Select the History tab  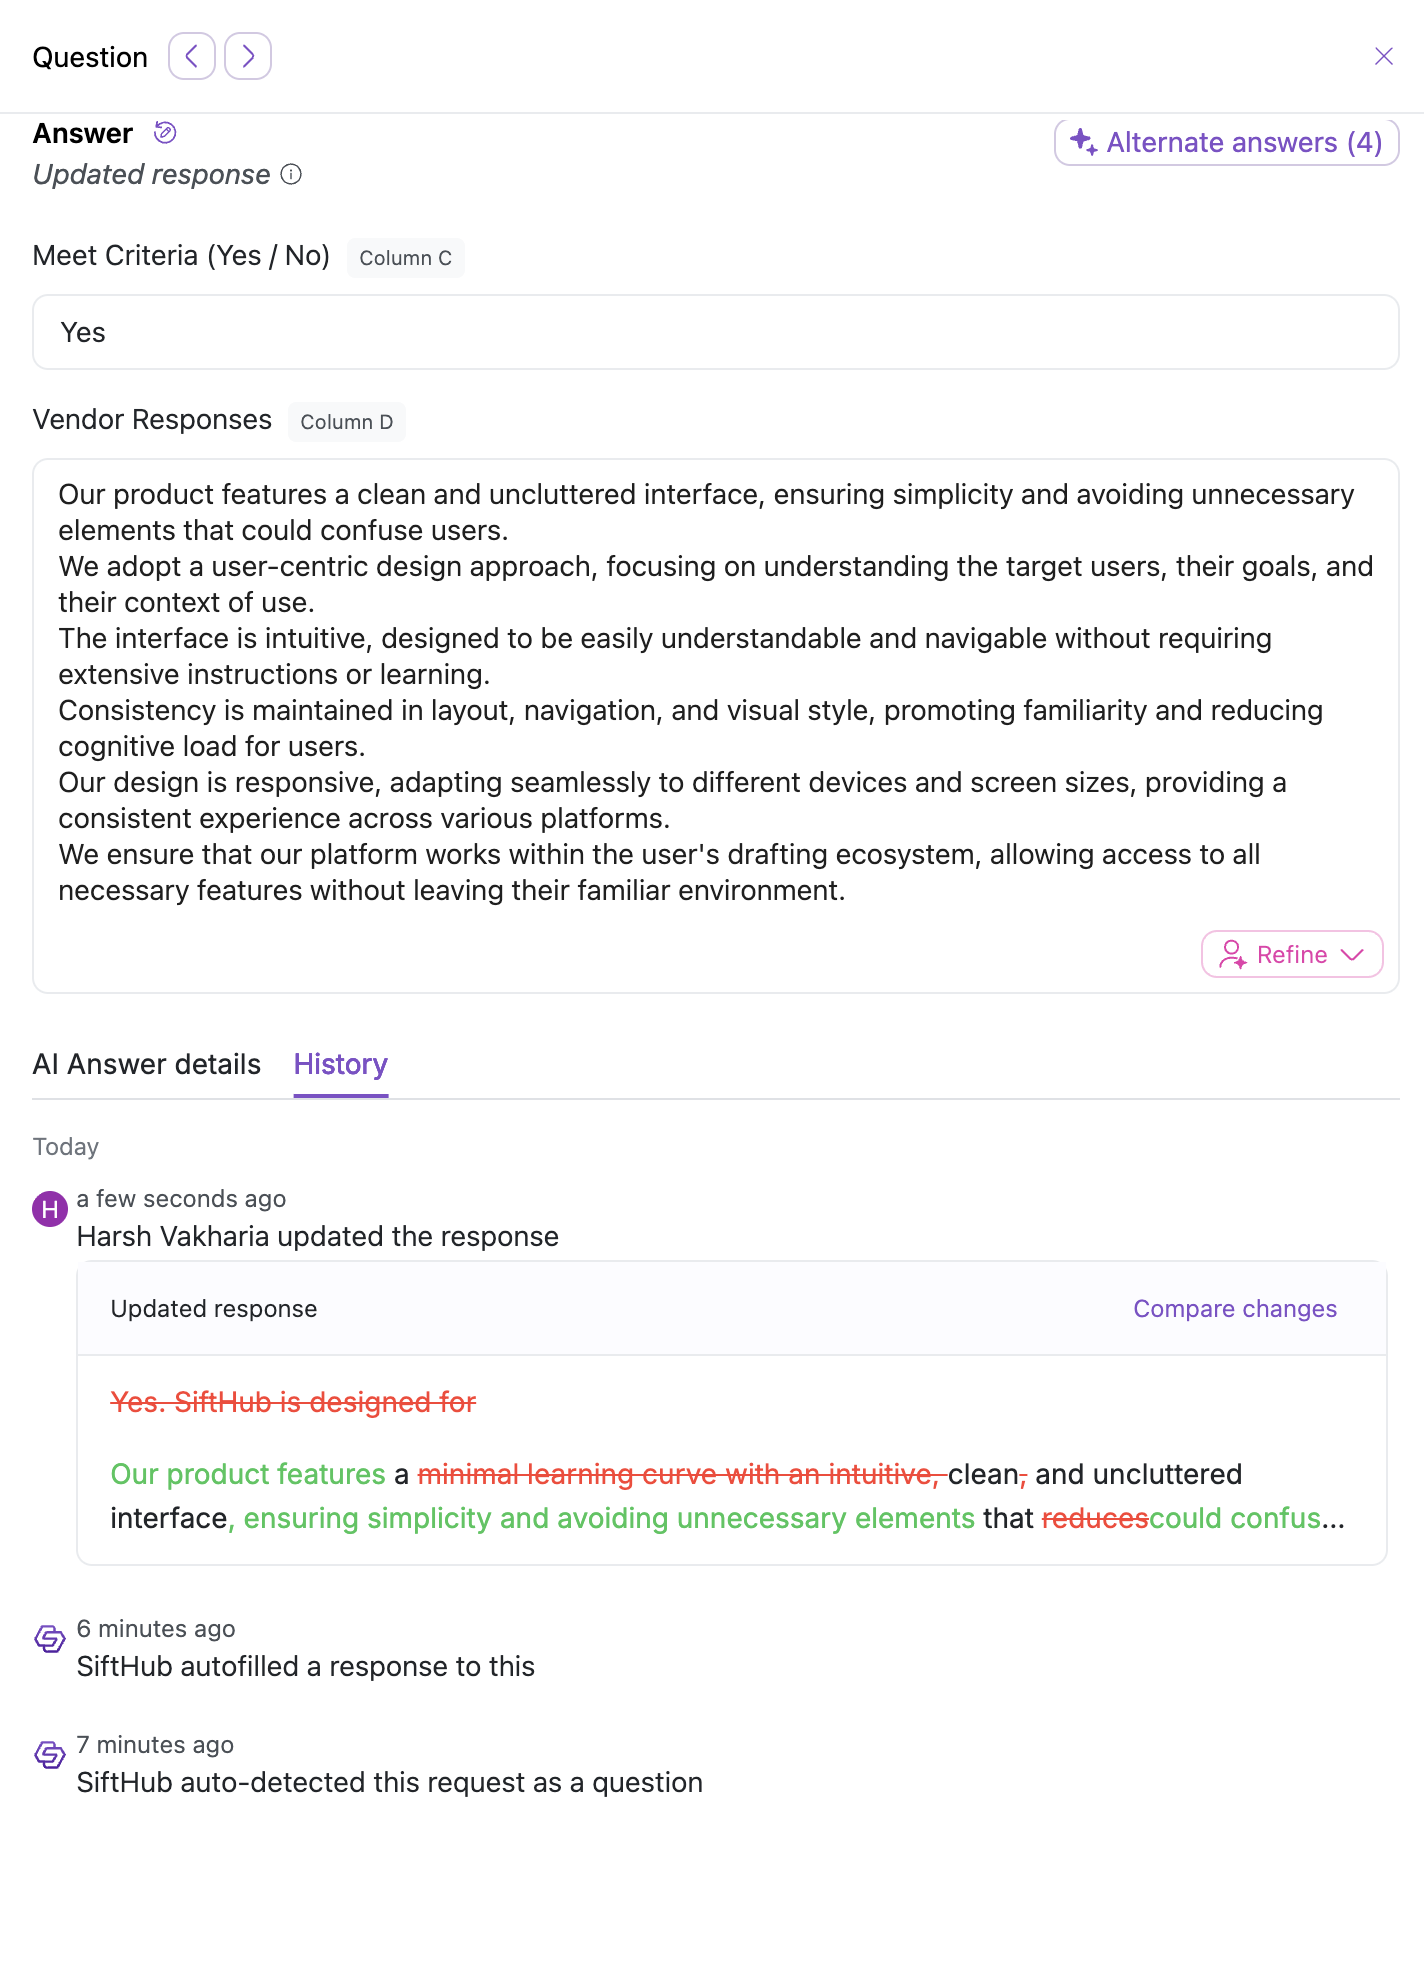coord(341,1064)
